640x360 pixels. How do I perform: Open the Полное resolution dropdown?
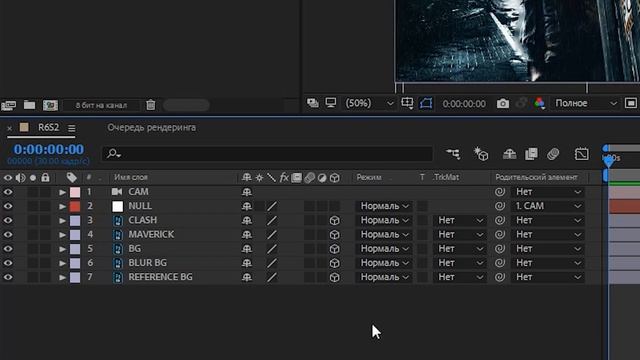(x=585, y=103)
